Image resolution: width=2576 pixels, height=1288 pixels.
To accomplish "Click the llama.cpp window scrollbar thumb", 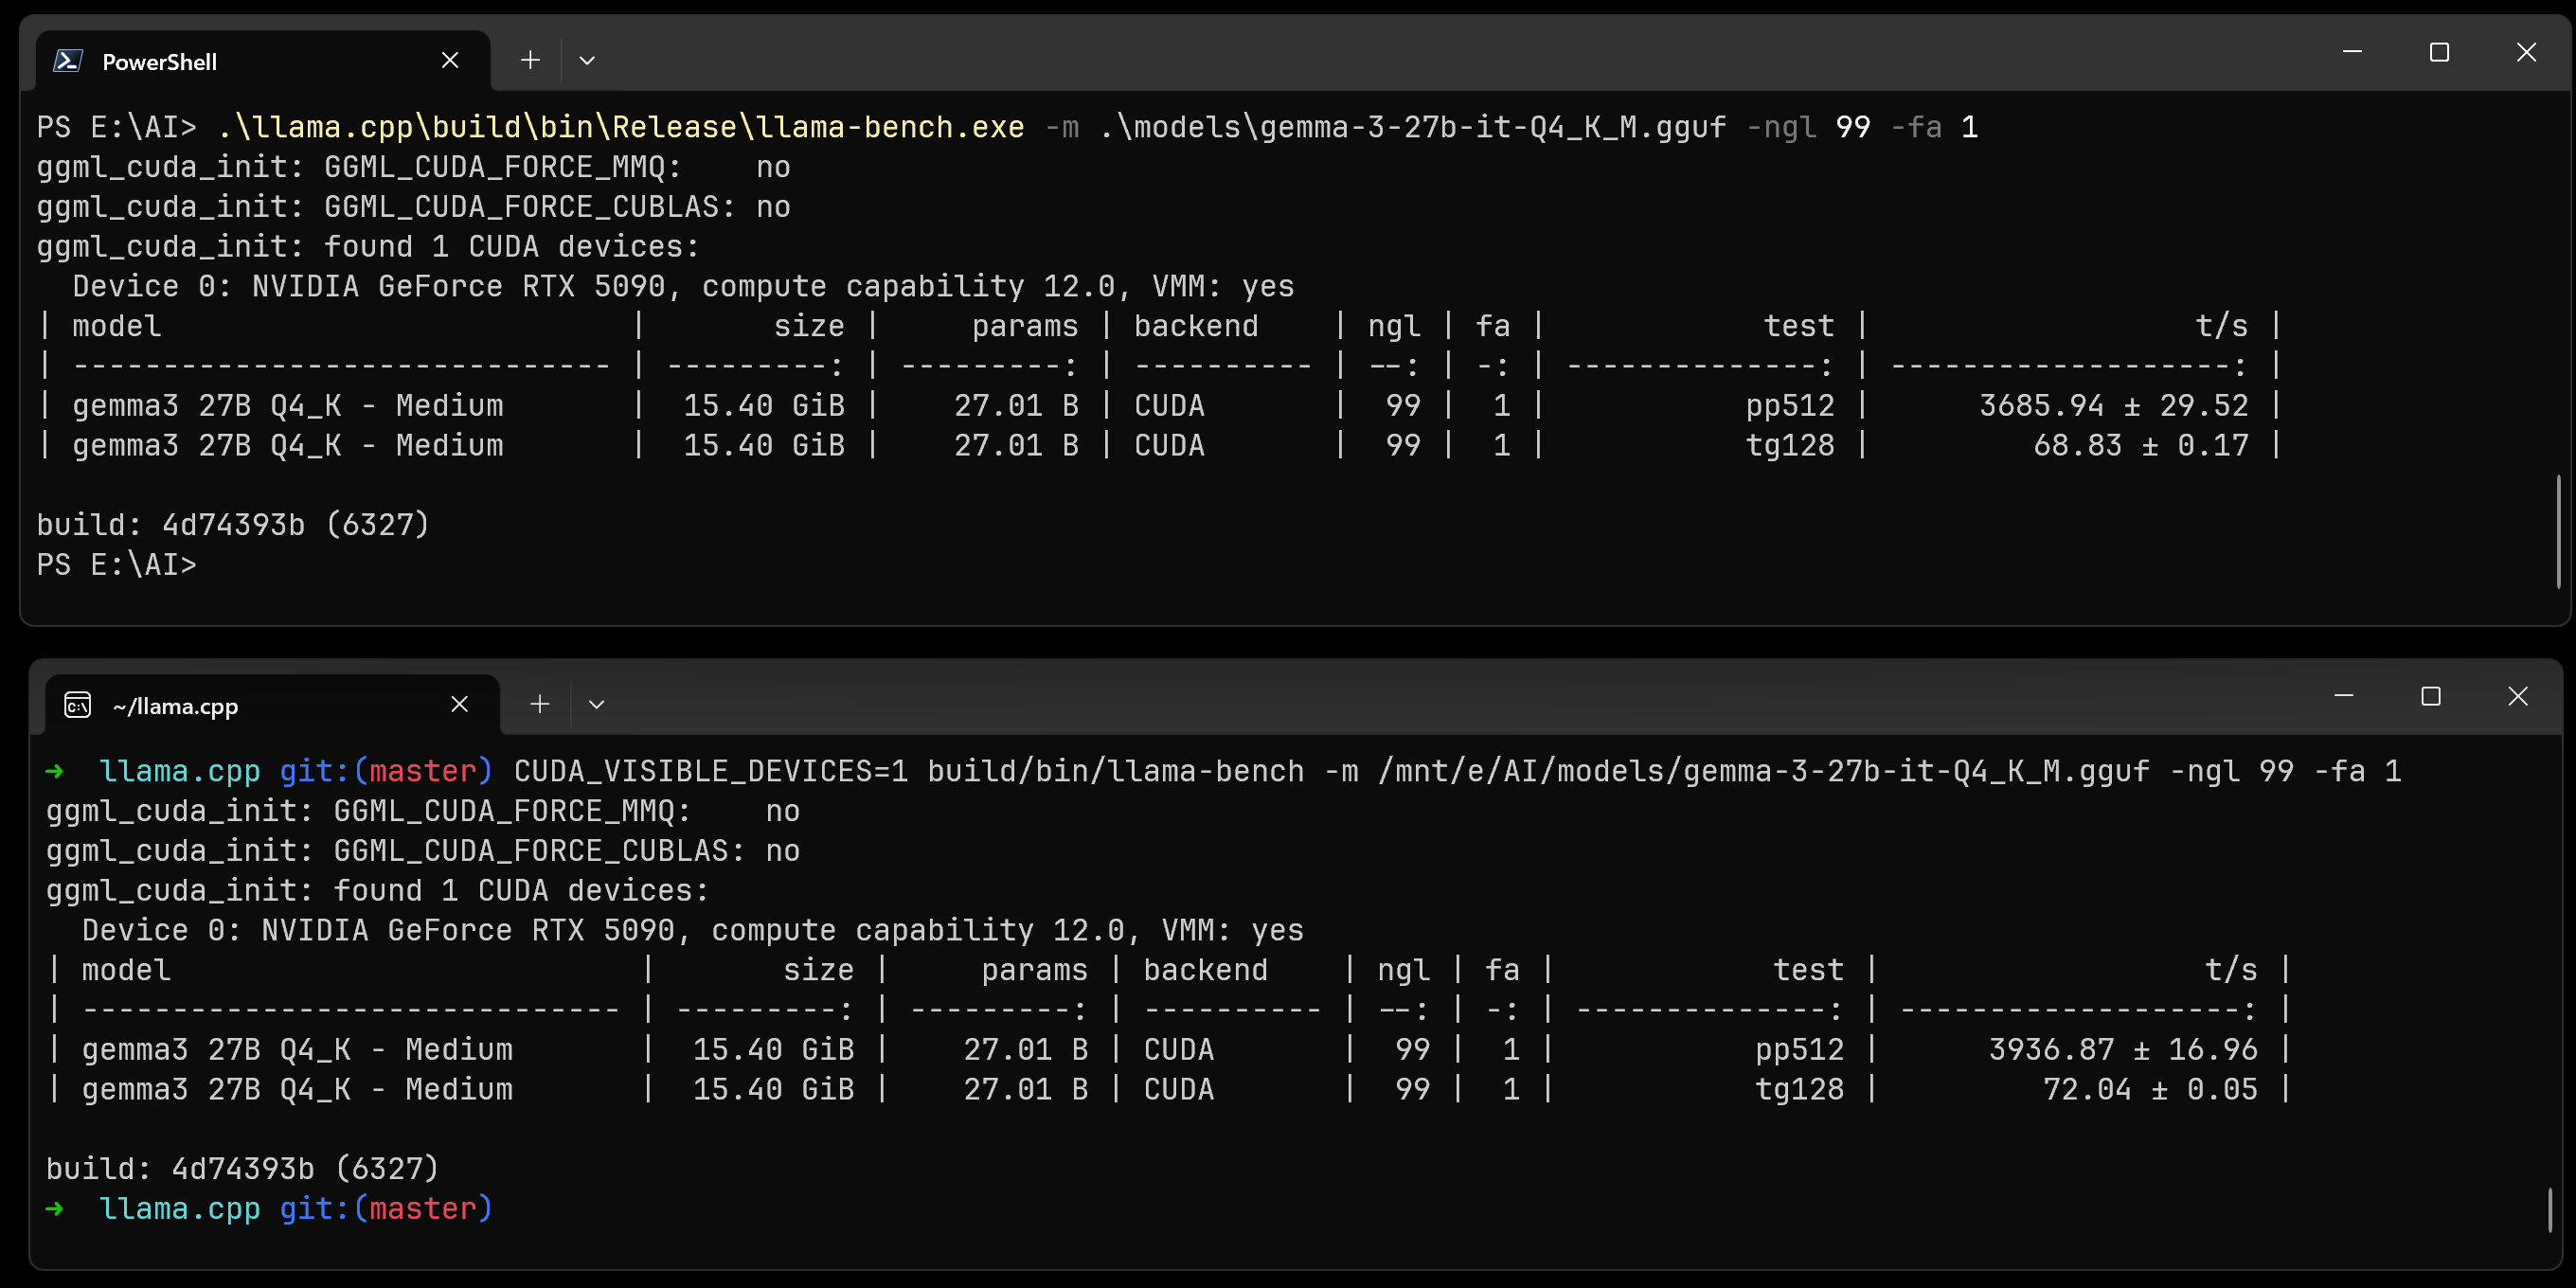I will (2549, 1209).
